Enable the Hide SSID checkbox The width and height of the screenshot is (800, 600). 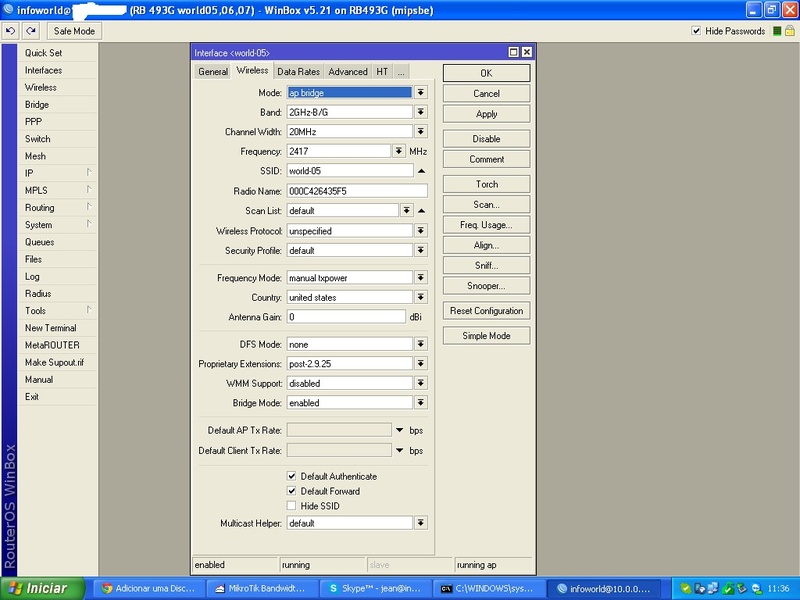point(291,506)
